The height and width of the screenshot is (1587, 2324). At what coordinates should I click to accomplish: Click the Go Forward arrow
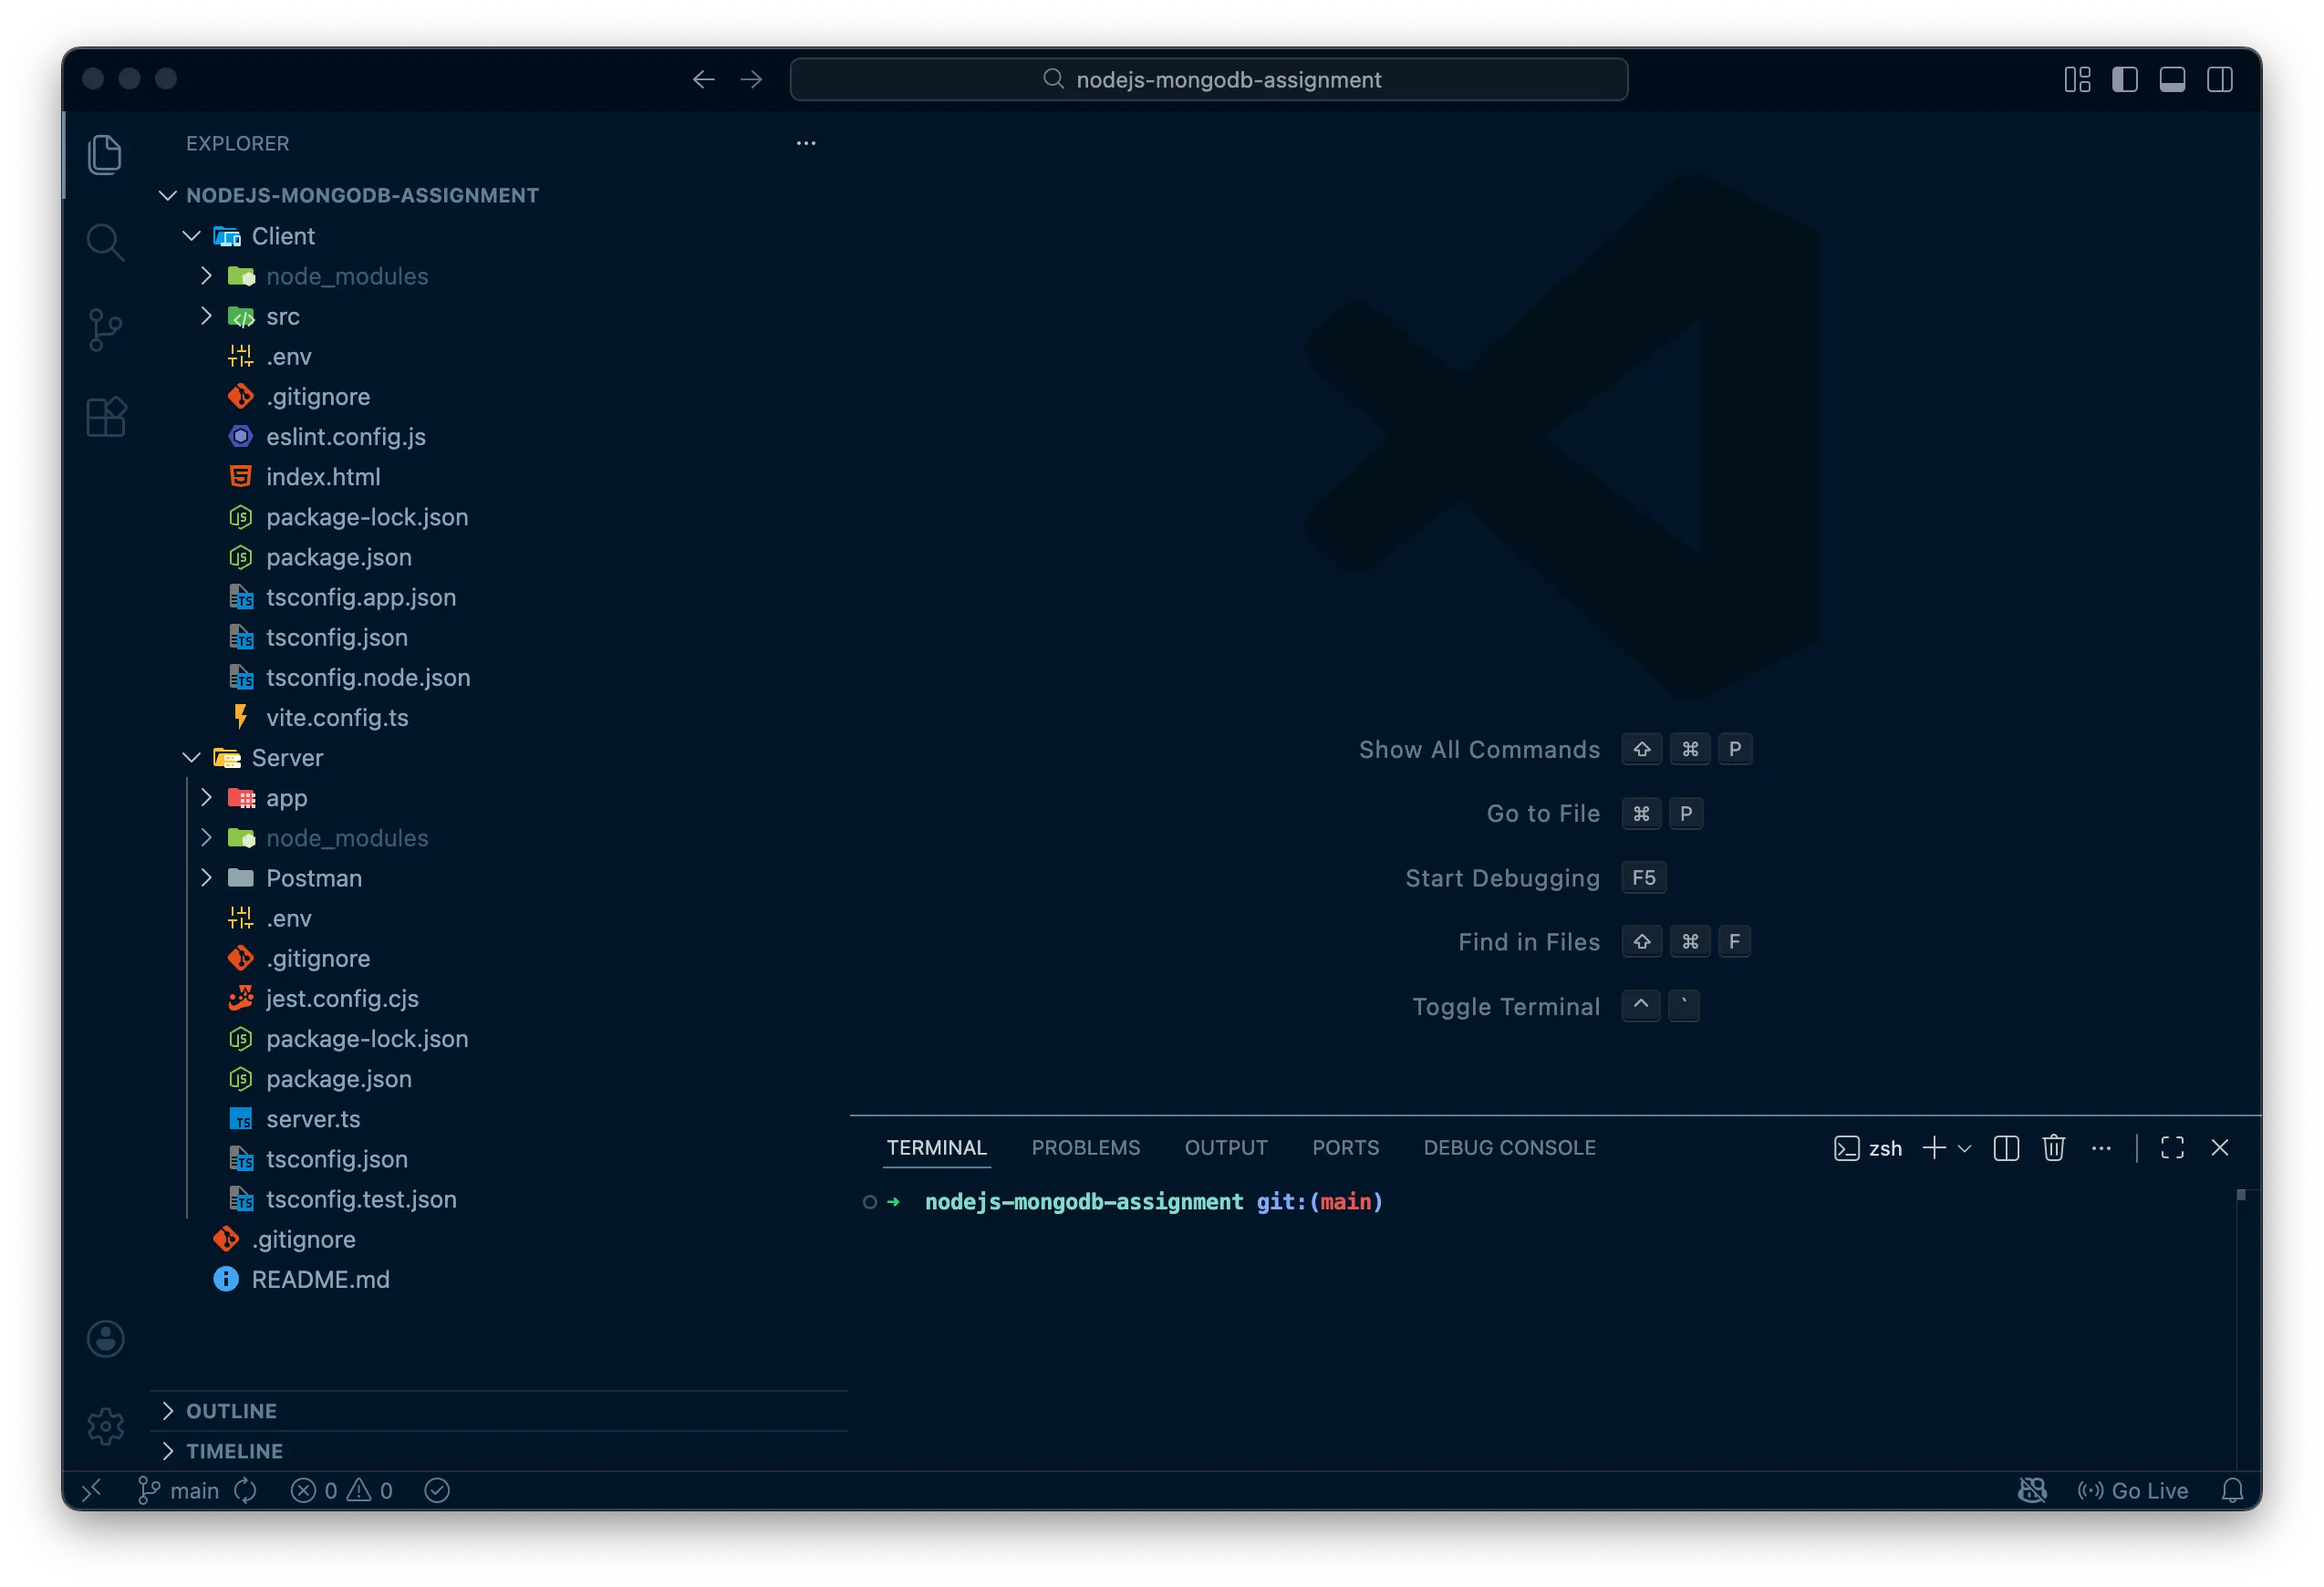751,79
